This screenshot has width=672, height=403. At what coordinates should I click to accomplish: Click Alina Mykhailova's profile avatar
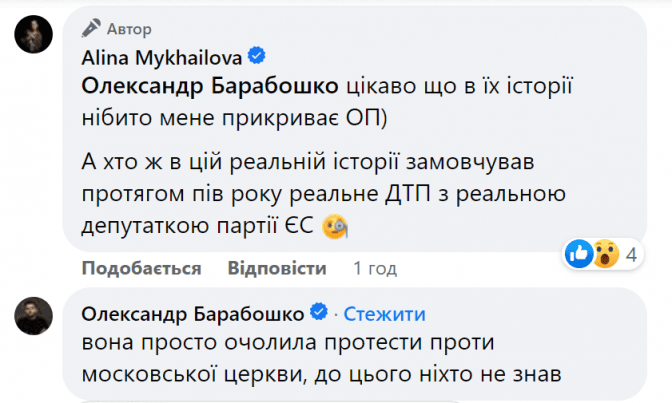32,37
